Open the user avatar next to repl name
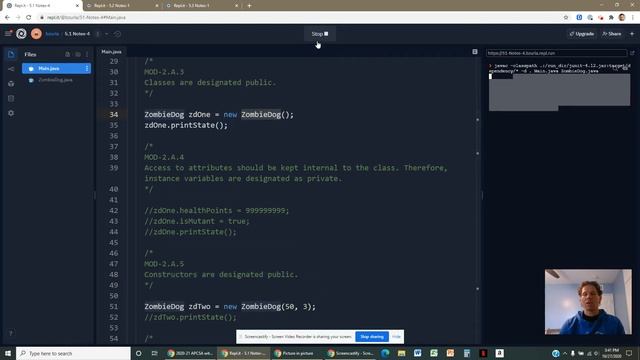This screenshot has width=640, height=360. coord(36,34)
